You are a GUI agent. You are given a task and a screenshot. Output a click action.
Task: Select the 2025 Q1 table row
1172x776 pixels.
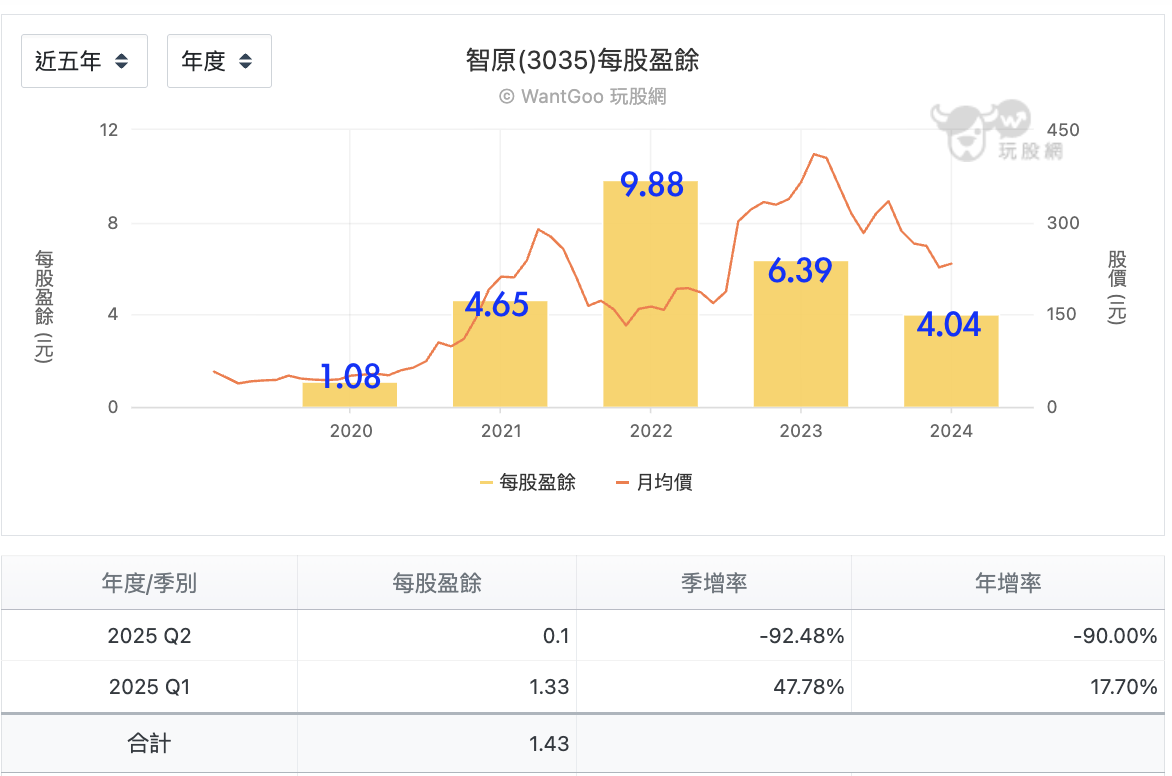[x=583, y=686]
